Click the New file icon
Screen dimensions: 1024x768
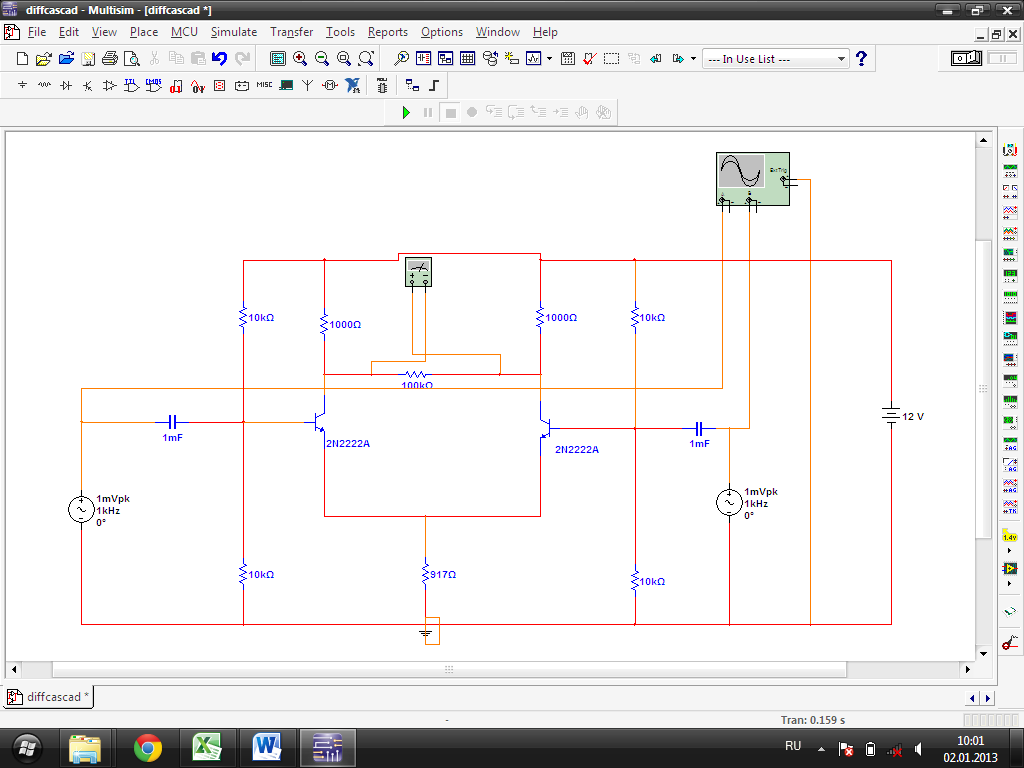[x=22, y=59]
